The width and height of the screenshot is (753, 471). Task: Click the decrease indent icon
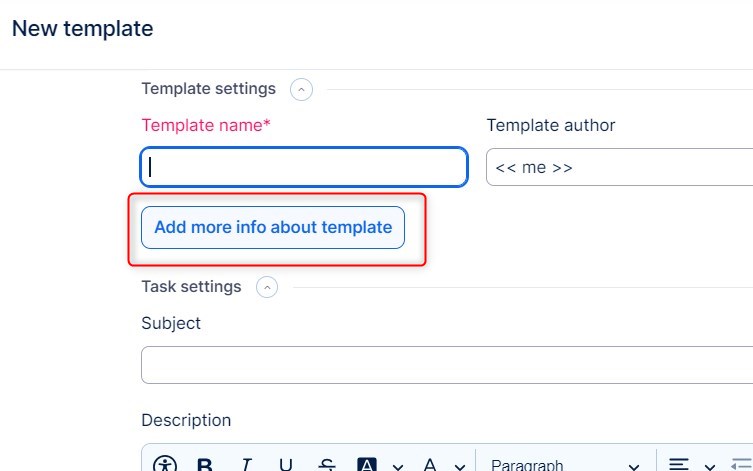coord(743,465)
